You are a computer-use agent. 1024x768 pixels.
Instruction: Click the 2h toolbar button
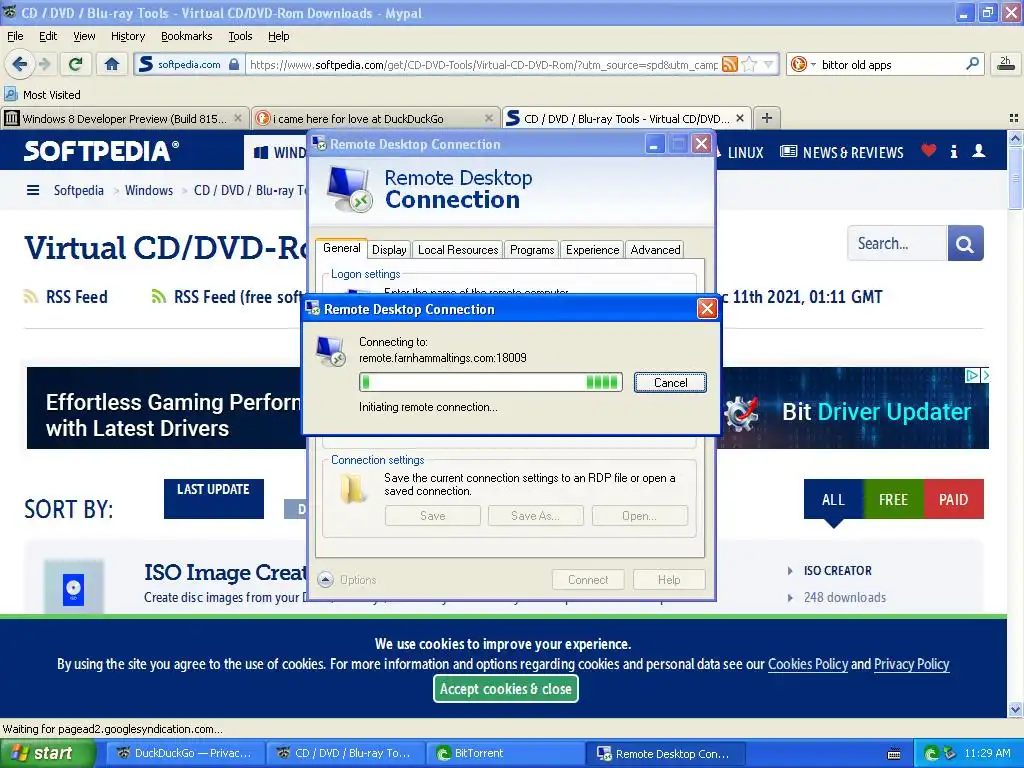[1006, 64]
